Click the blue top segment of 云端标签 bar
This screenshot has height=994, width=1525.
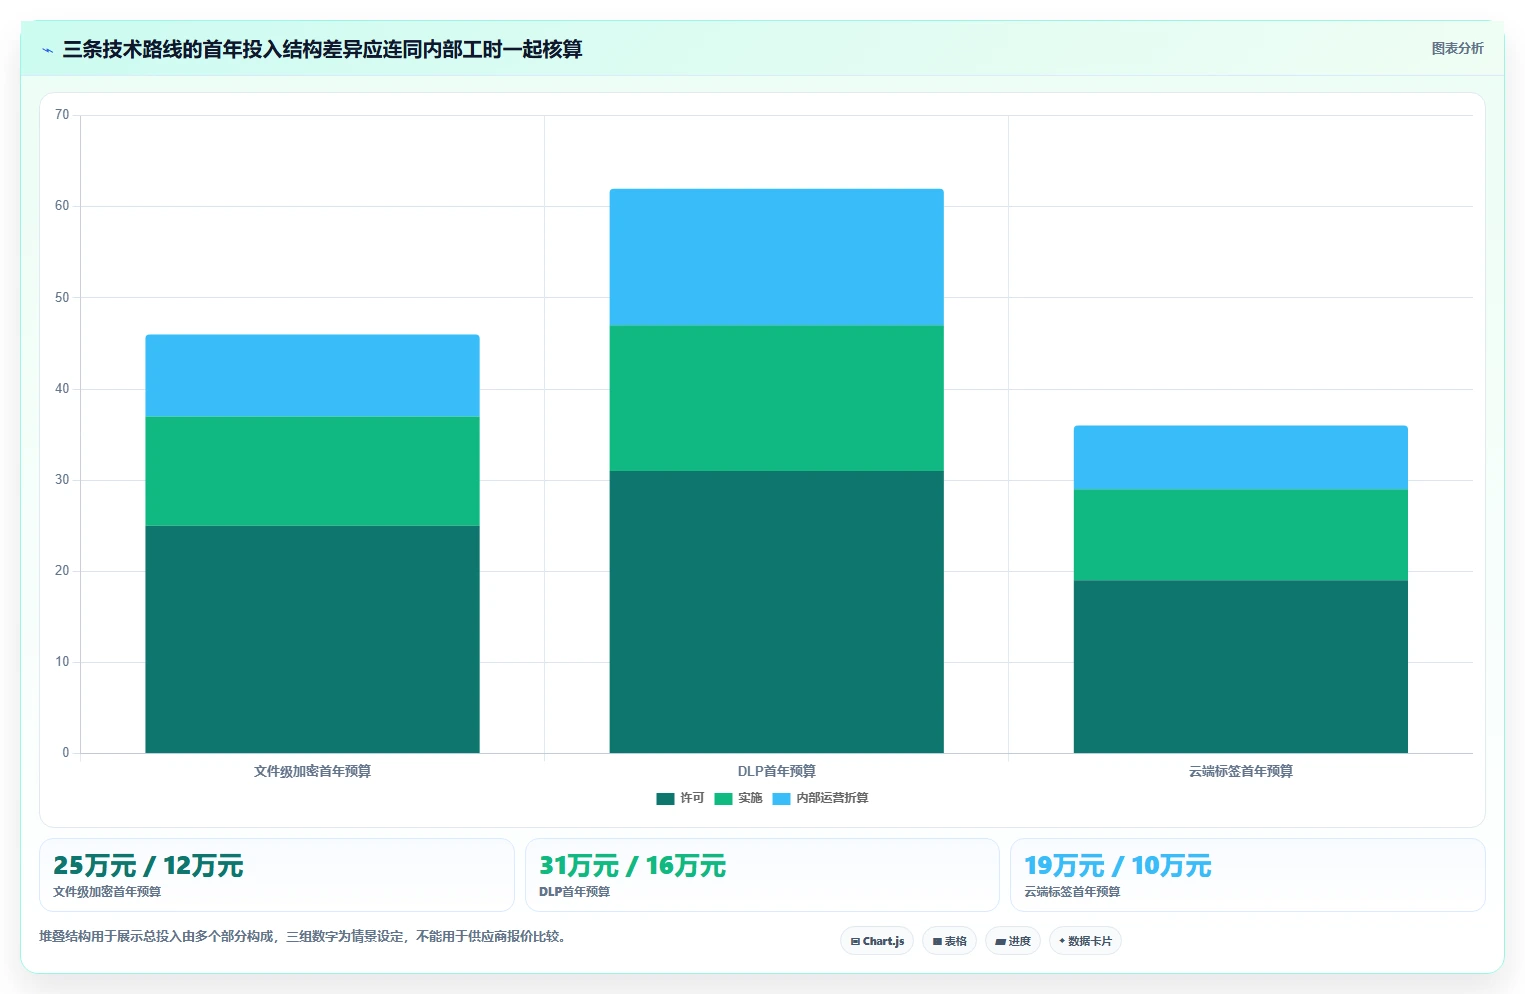click(1240, 458)
